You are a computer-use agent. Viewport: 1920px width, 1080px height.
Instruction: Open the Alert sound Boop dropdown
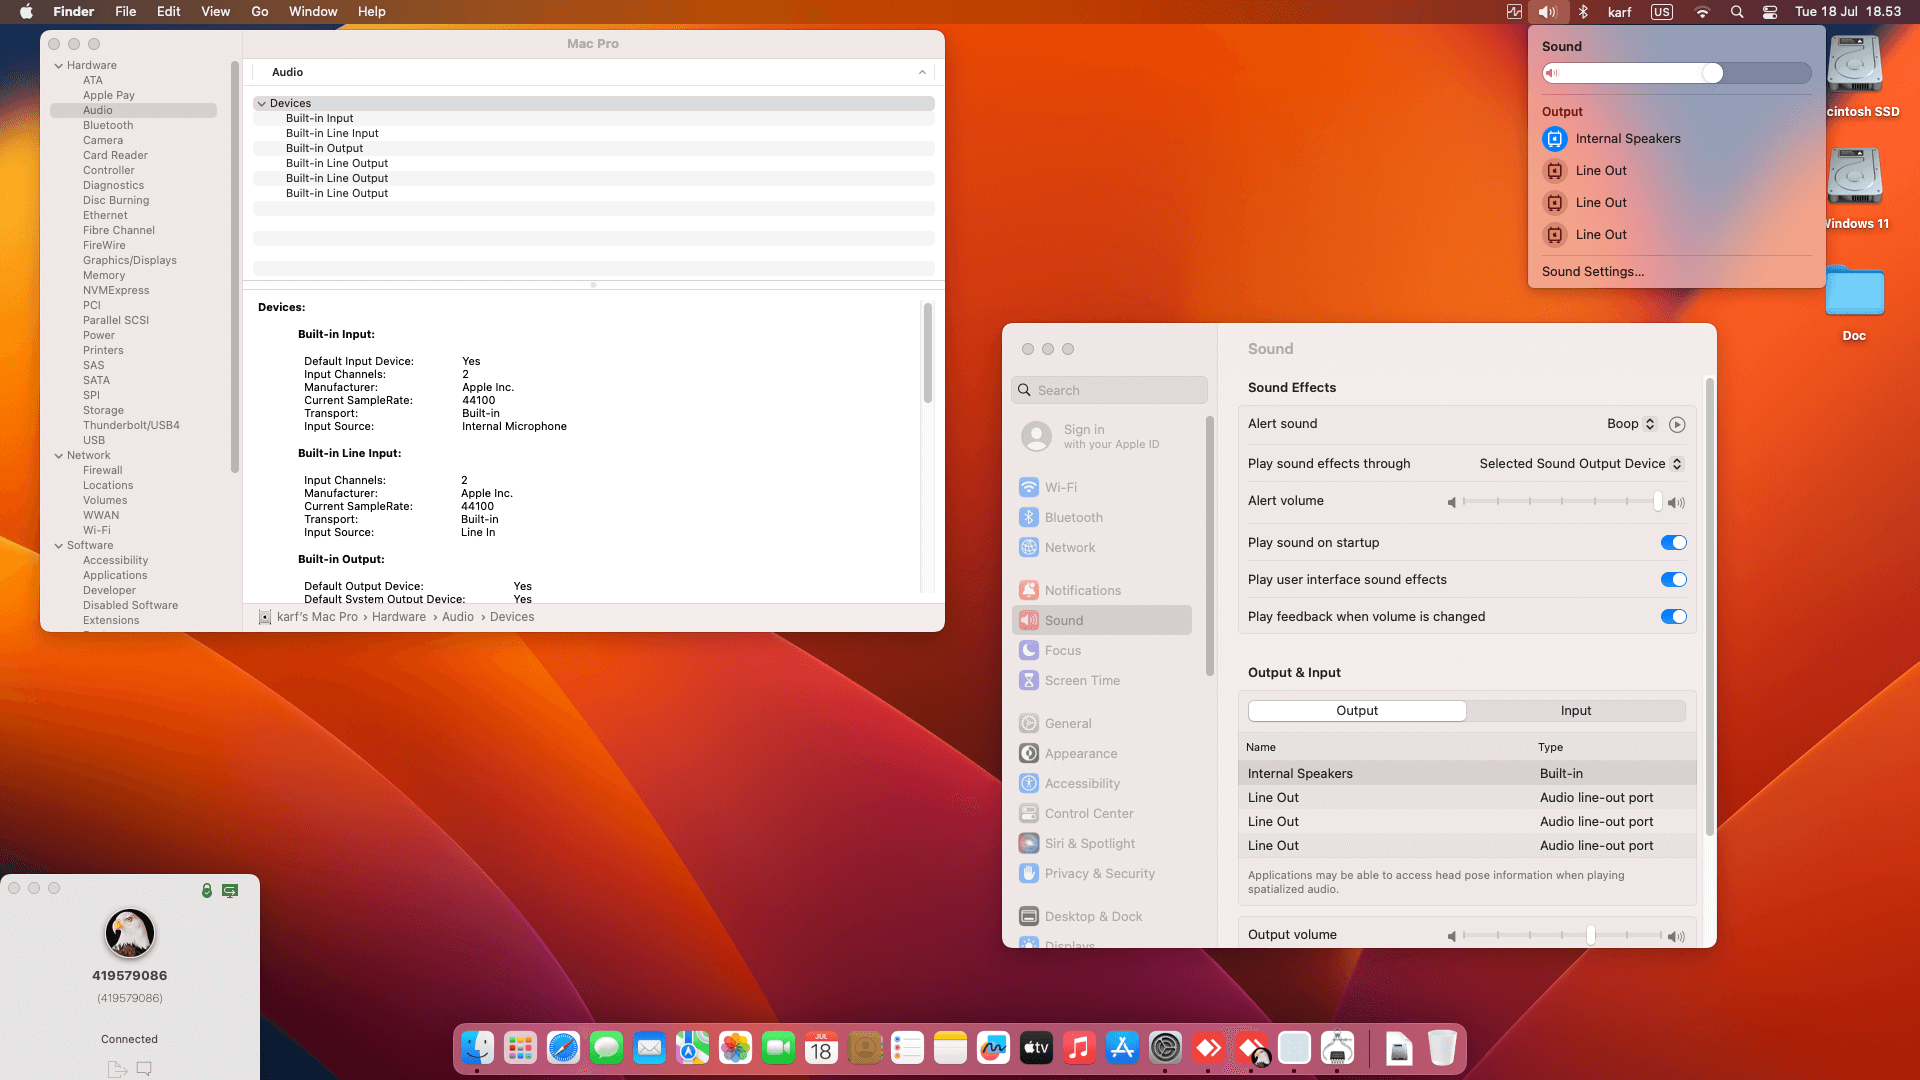(1632, 424)
